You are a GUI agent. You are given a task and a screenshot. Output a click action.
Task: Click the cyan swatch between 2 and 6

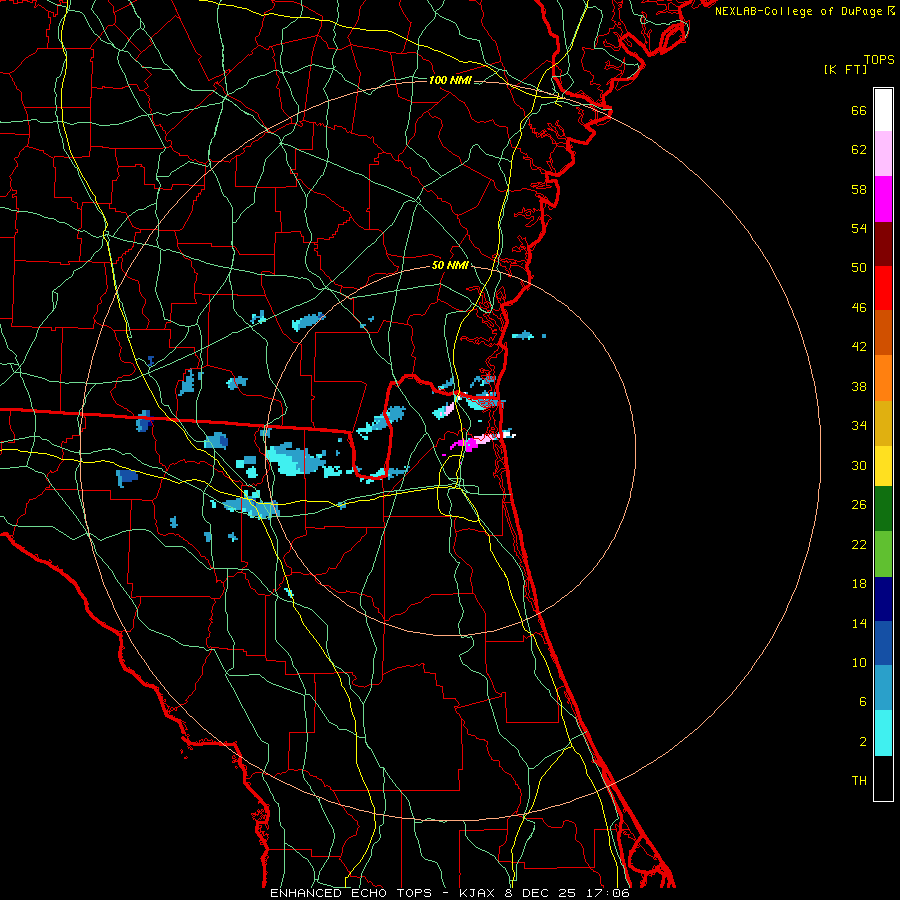click(x=883, y=733)
